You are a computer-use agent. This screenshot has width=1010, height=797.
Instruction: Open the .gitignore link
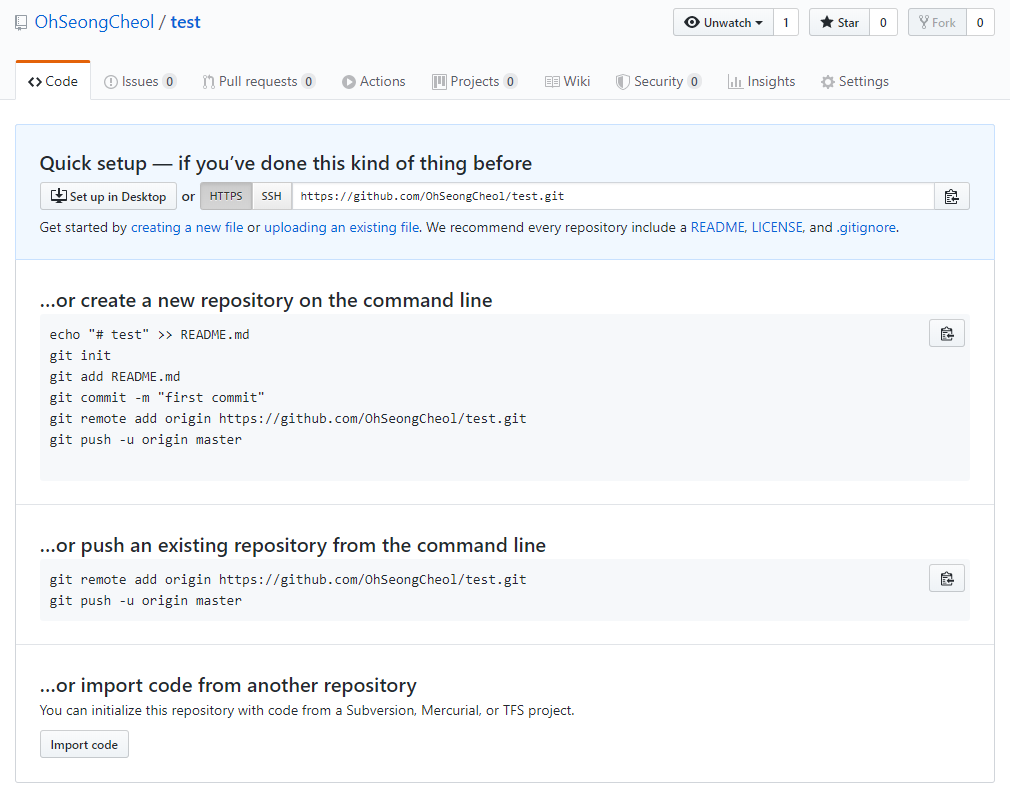(866, 227)
